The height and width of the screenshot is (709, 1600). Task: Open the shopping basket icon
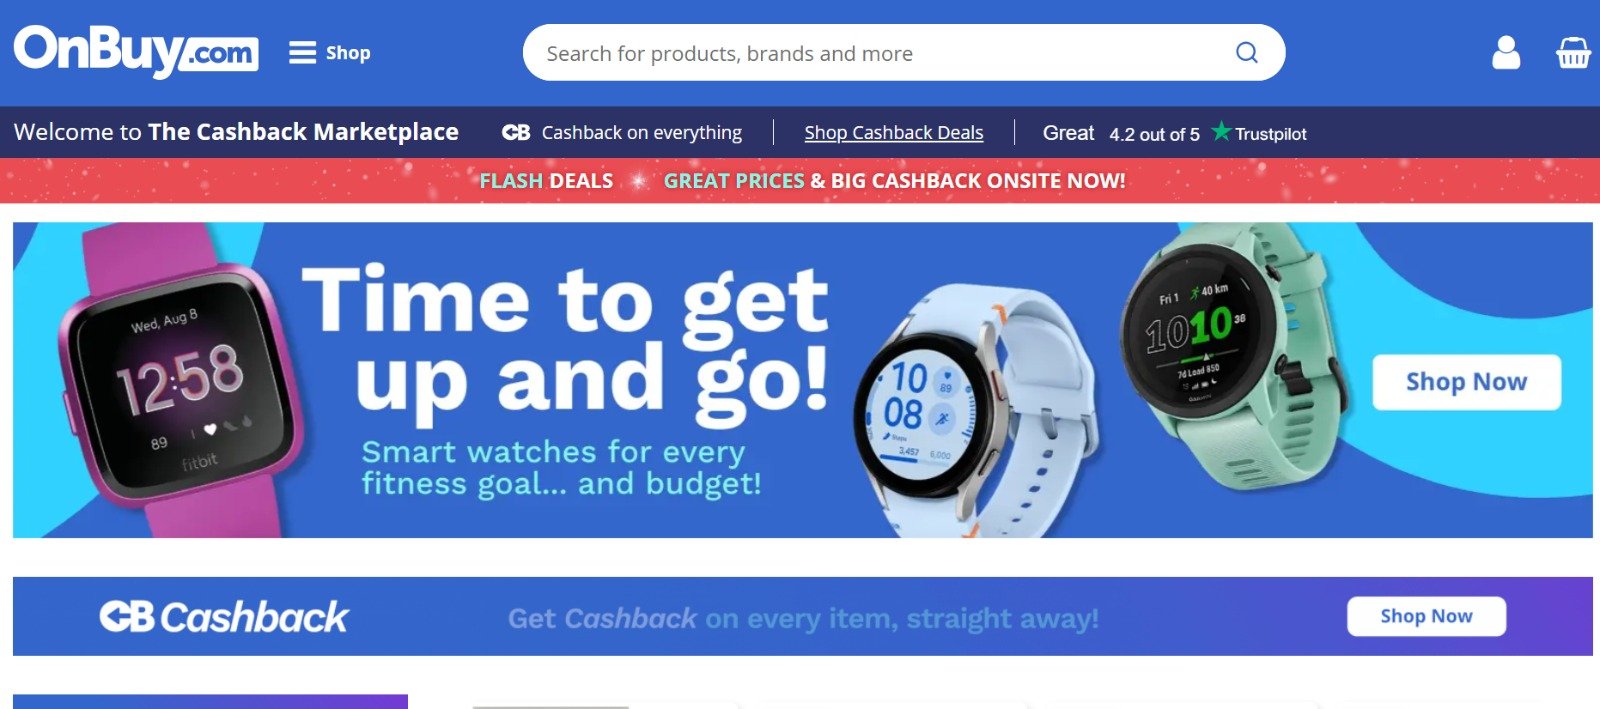click(1573, 52)
